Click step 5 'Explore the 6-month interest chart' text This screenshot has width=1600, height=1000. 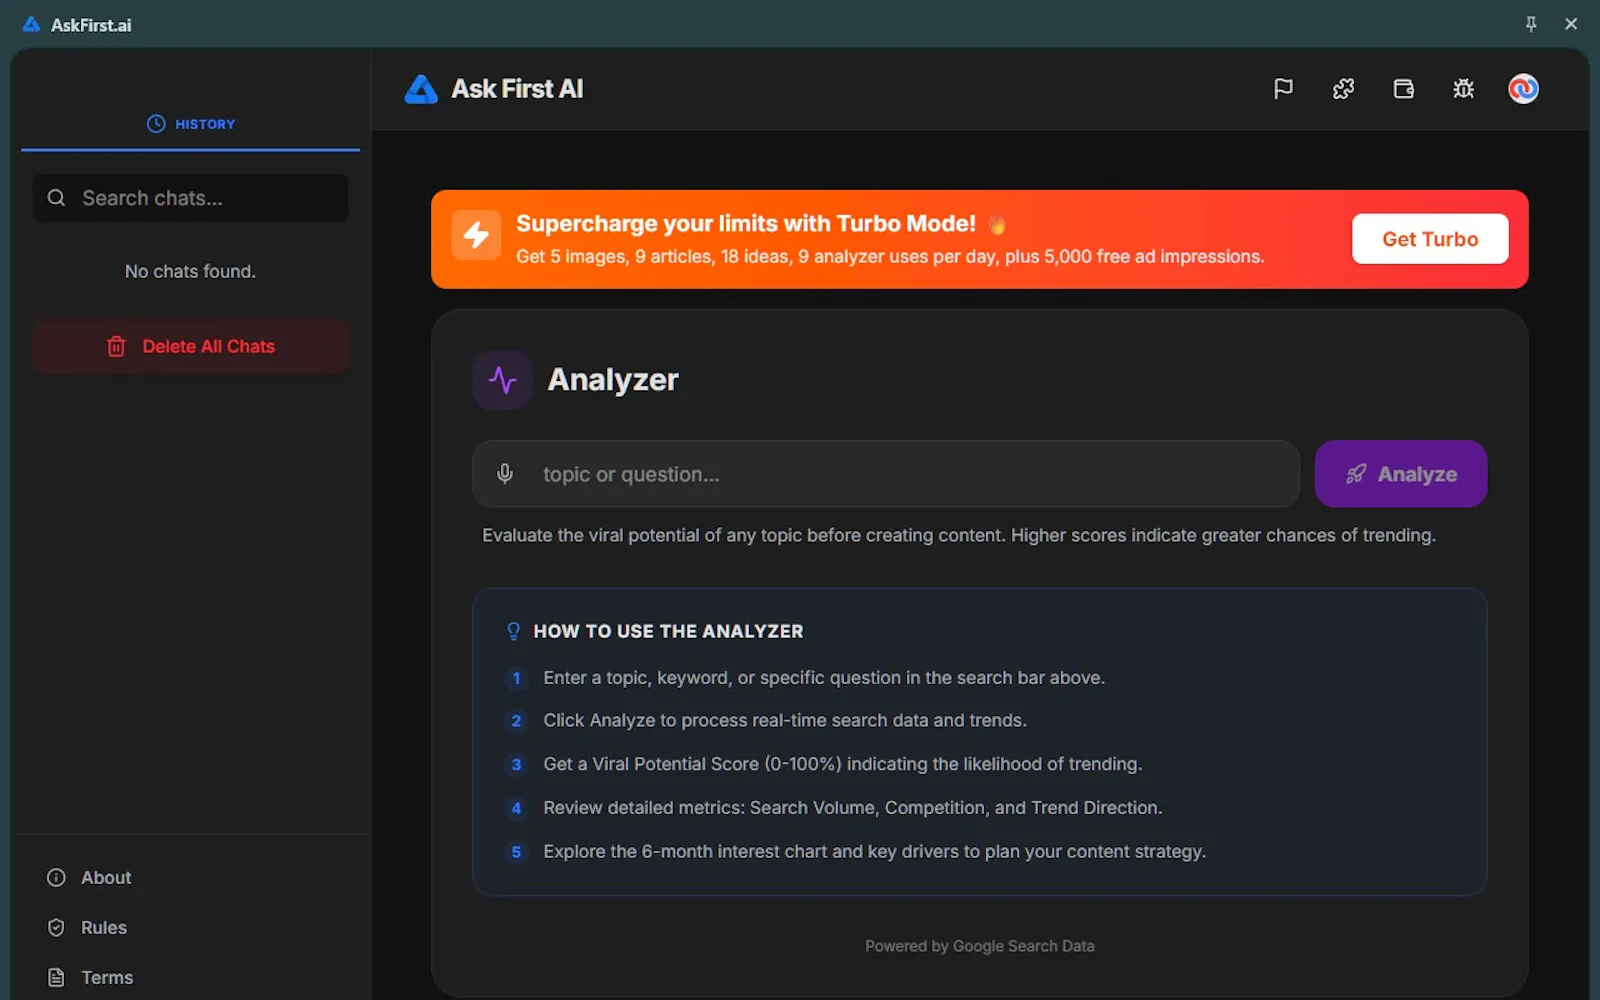[x=875, y=852]
